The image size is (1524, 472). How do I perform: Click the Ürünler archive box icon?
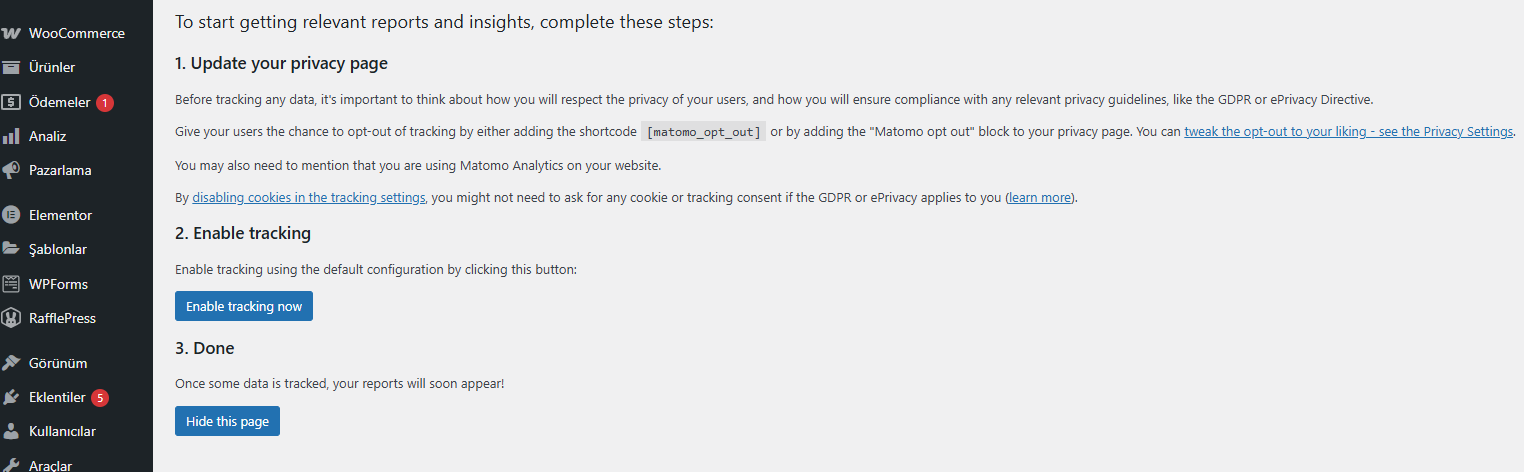[11, 67]
